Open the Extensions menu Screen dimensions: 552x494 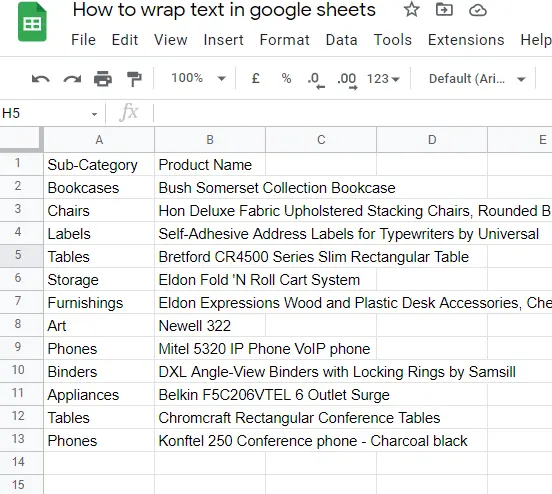[466, 40]
